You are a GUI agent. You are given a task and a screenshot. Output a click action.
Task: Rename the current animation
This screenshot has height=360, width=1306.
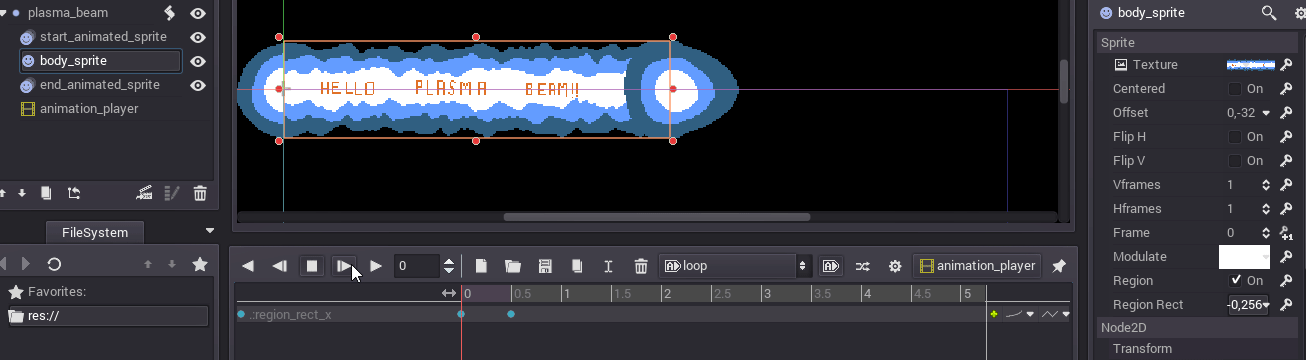(x=608, y=266)
